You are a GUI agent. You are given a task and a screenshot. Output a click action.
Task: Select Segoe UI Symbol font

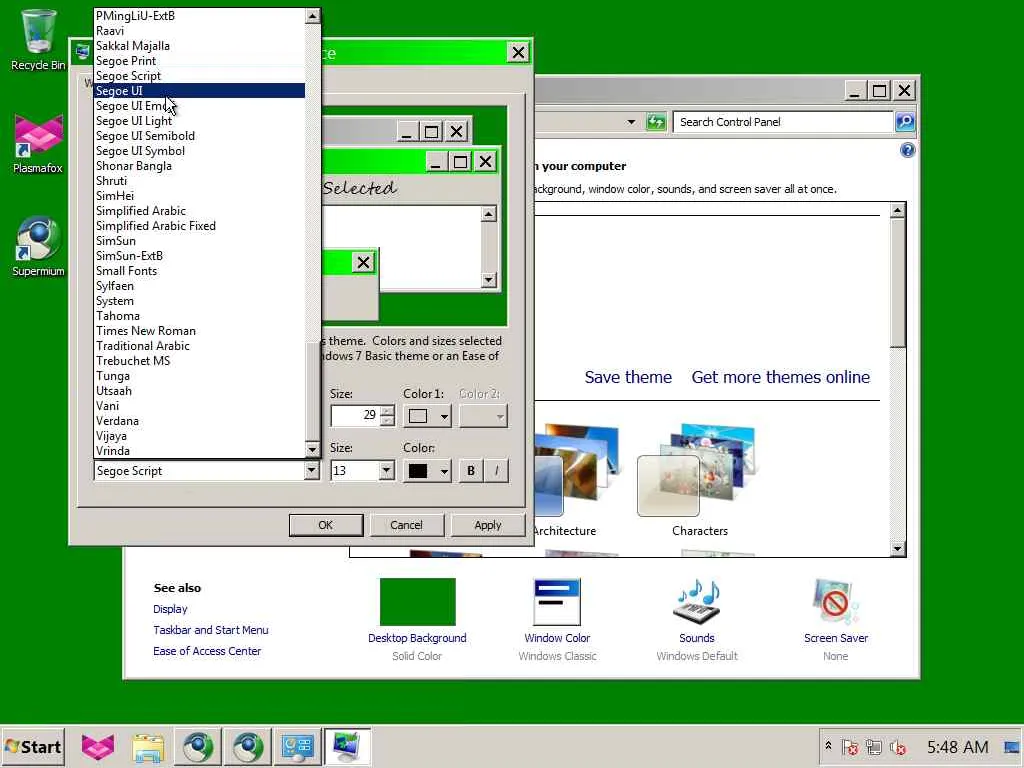[199, 151]
